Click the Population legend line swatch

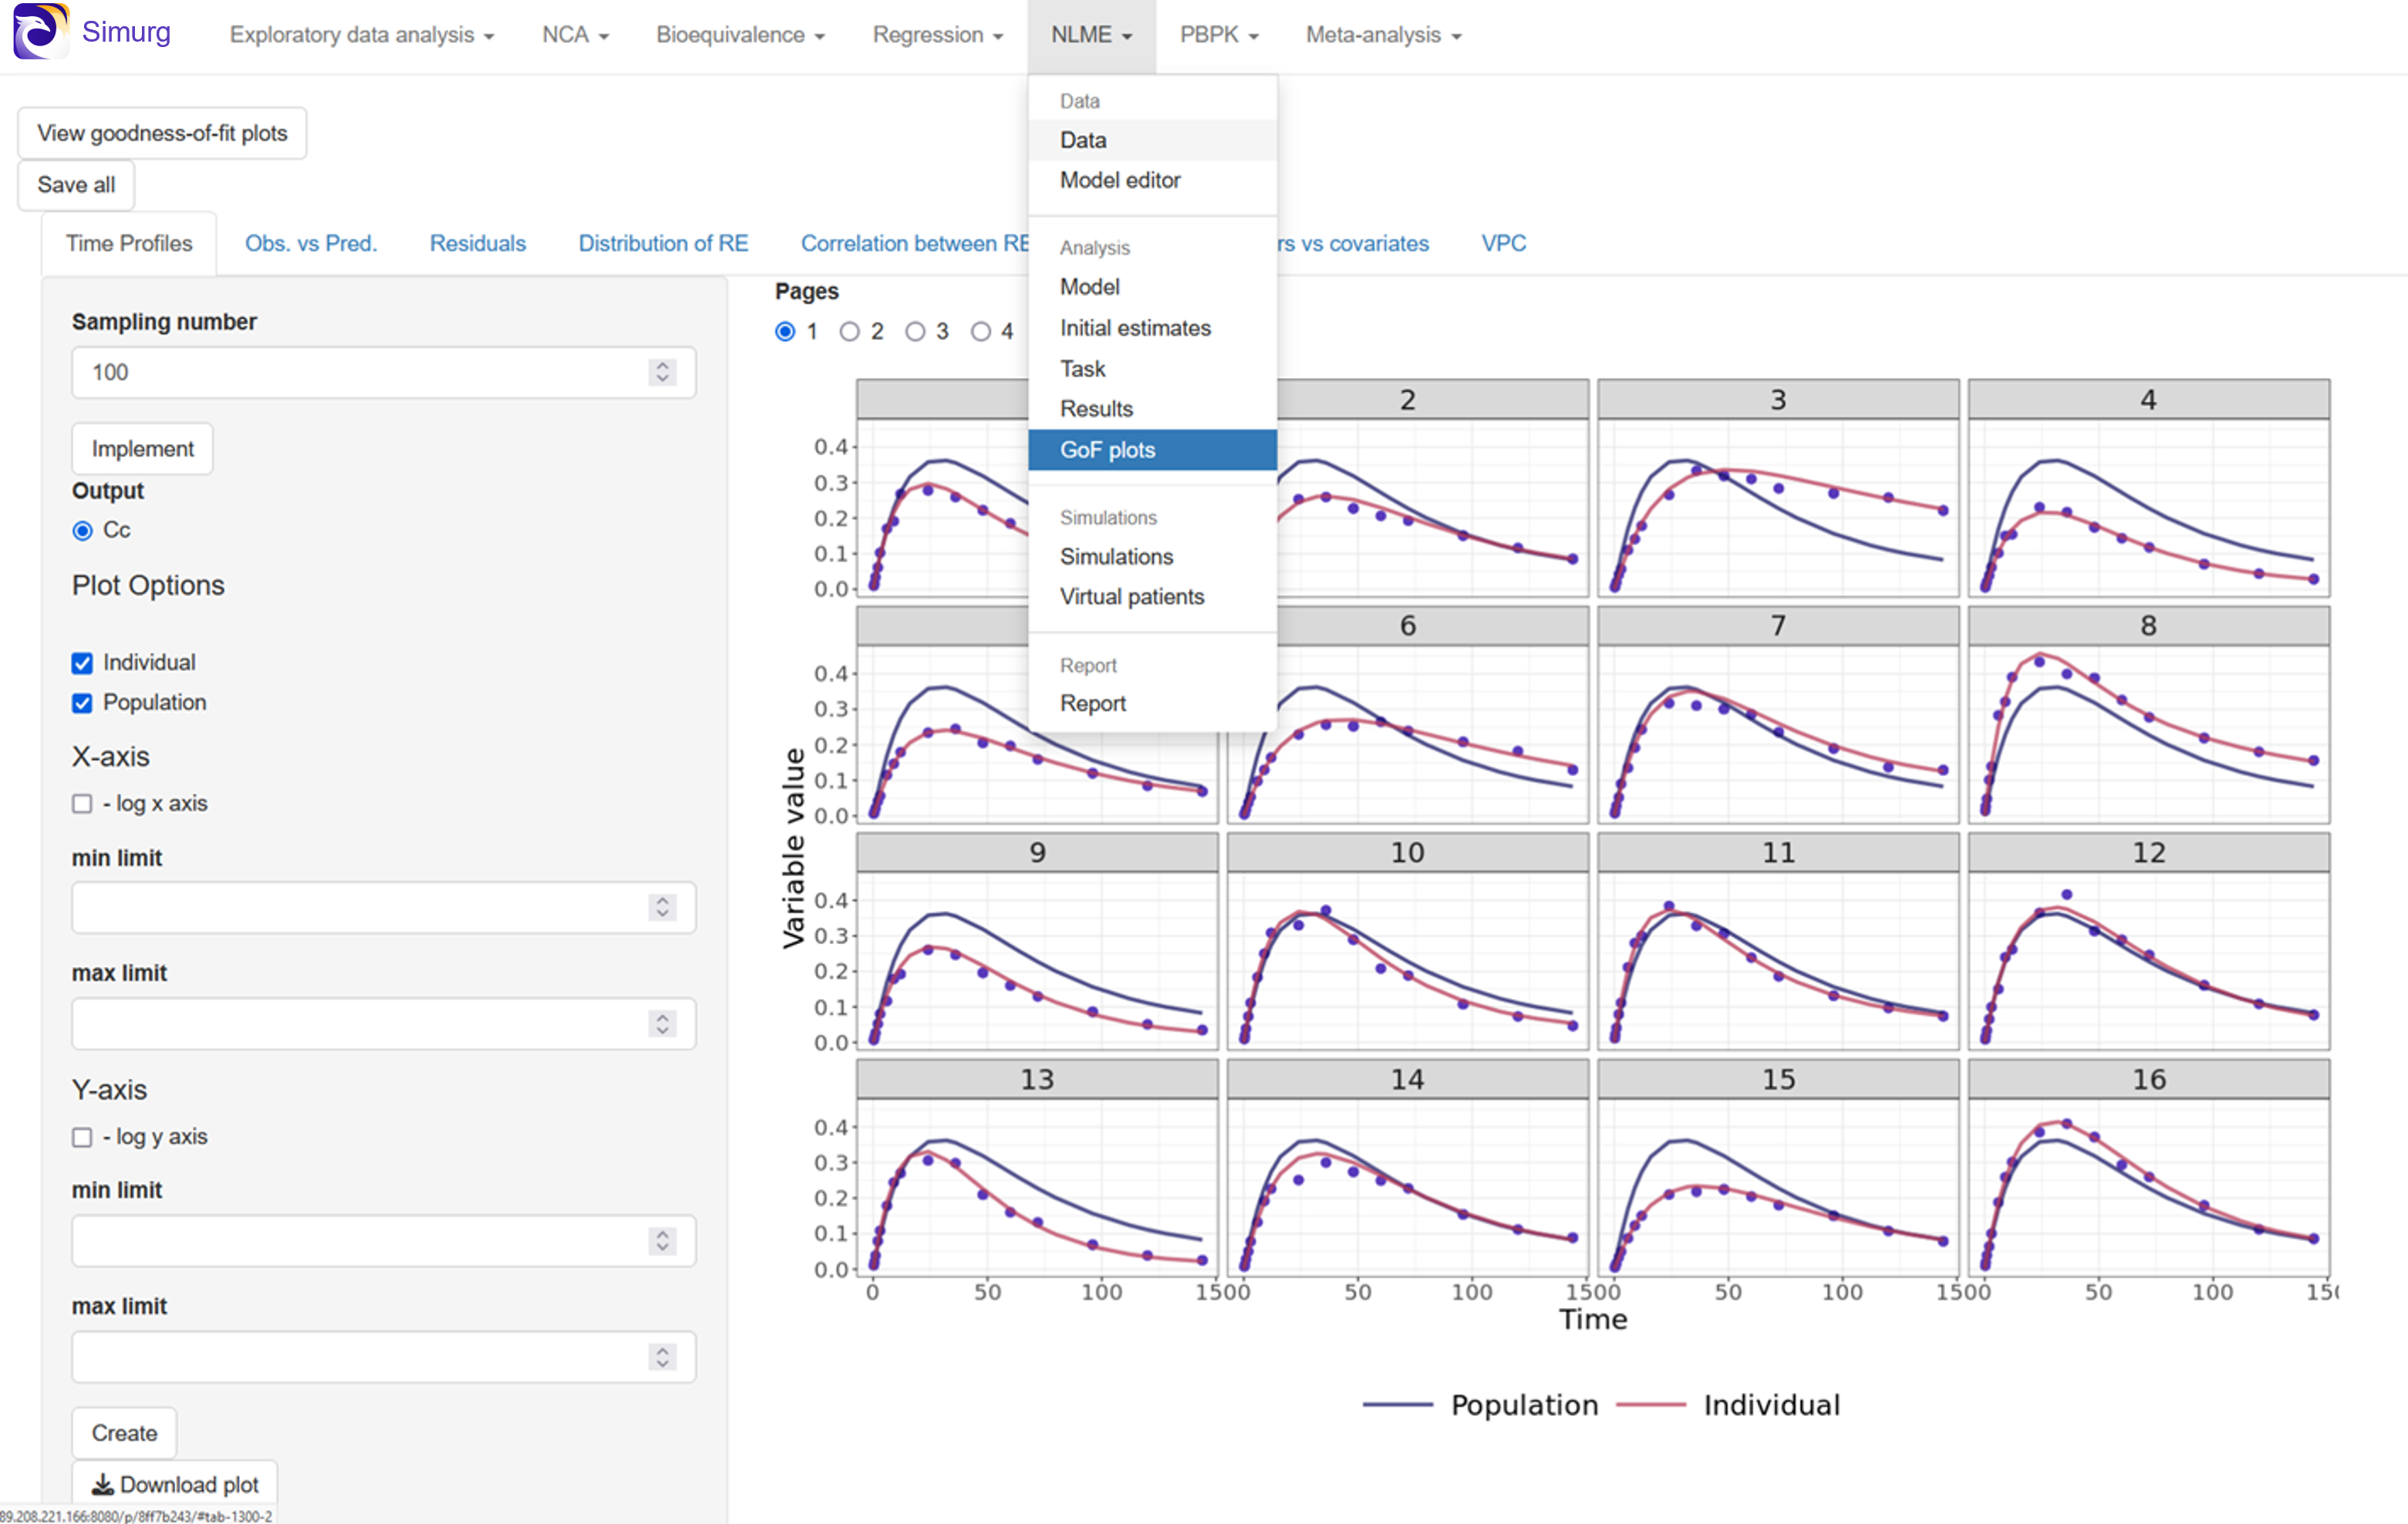(1397, 1405)
